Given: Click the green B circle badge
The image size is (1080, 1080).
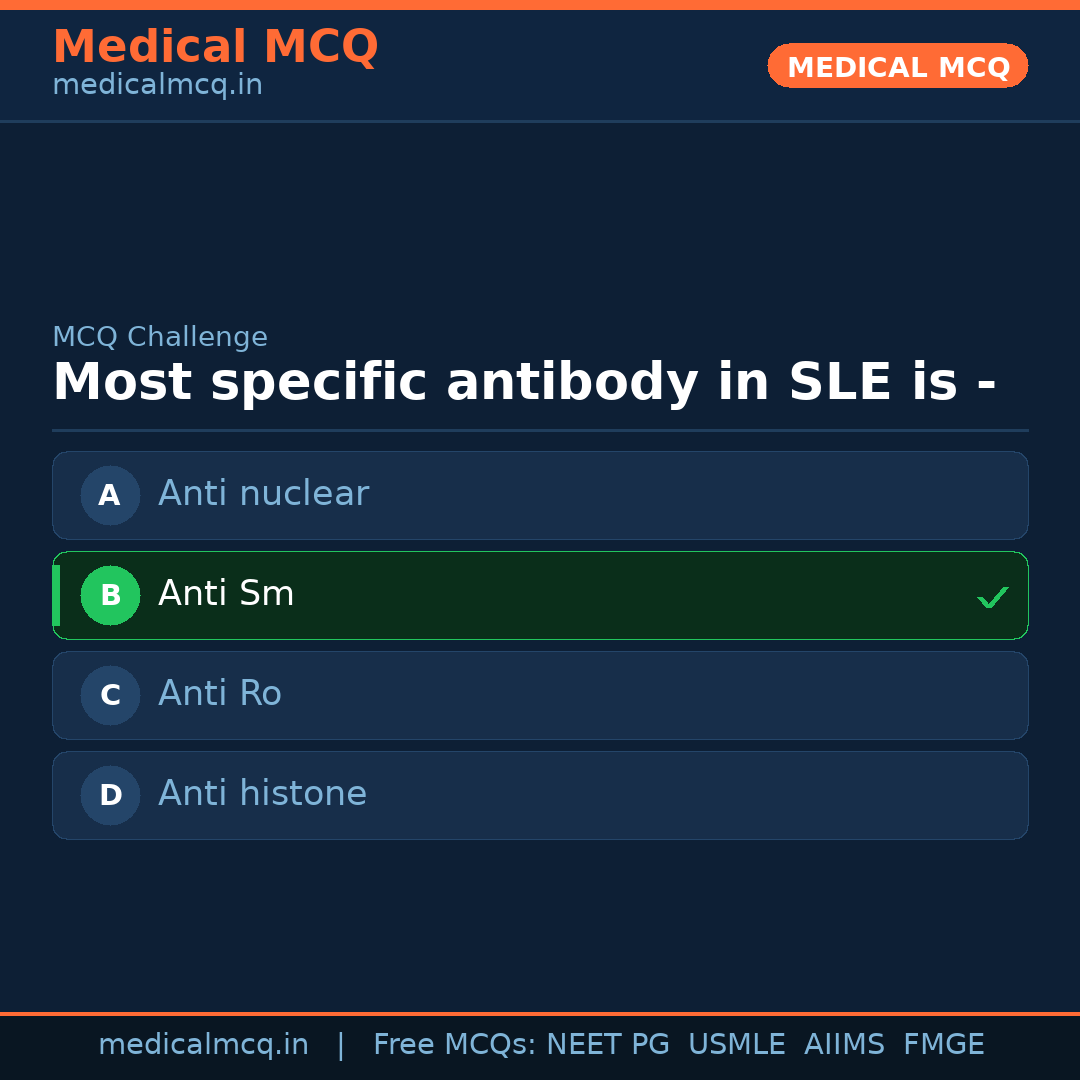Looking at the screenshot, I should click(x=110, y=595).
